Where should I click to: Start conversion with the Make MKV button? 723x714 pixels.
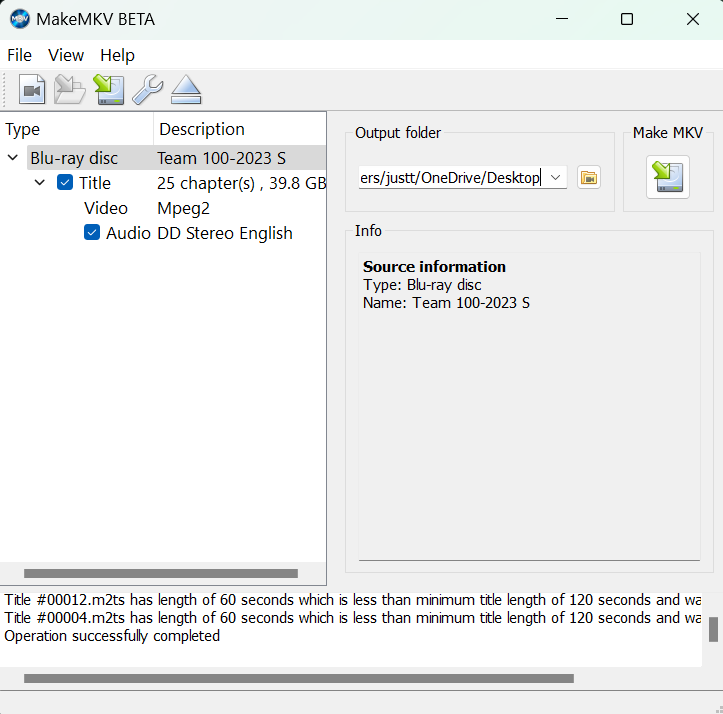(668, 177)
